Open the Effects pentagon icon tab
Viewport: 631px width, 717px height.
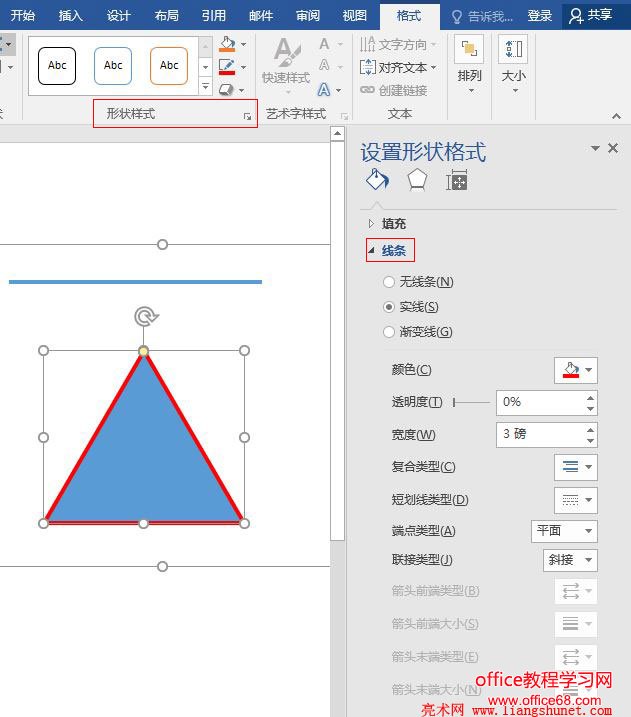coord(417,180)
